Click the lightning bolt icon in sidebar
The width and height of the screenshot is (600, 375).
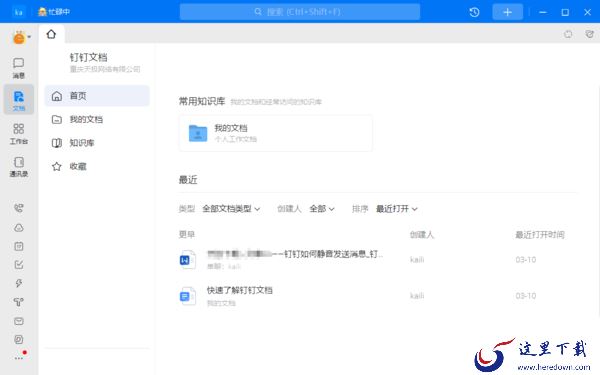[x=19, y=283]
